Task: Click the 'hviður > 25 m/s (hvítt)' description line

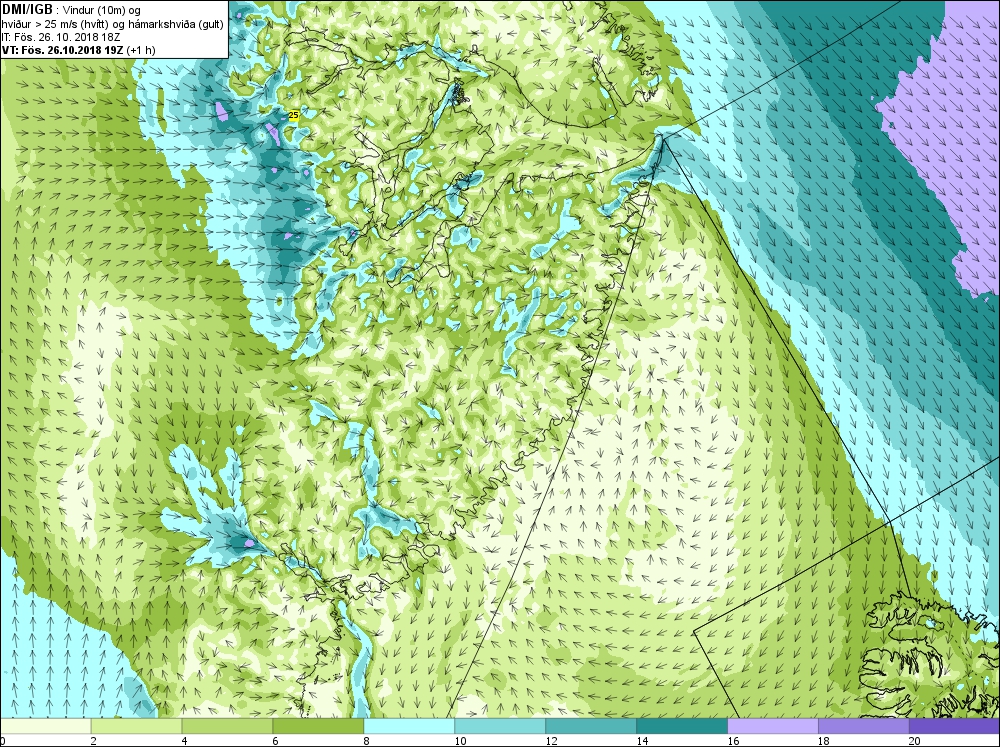Action: [x=112, y=24]
